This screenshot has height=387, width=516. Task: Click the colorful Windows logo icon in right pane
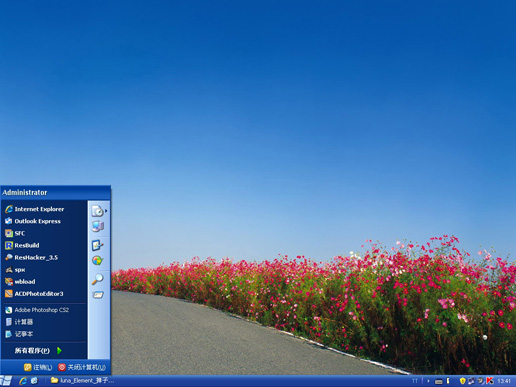(x=97, y=260)
